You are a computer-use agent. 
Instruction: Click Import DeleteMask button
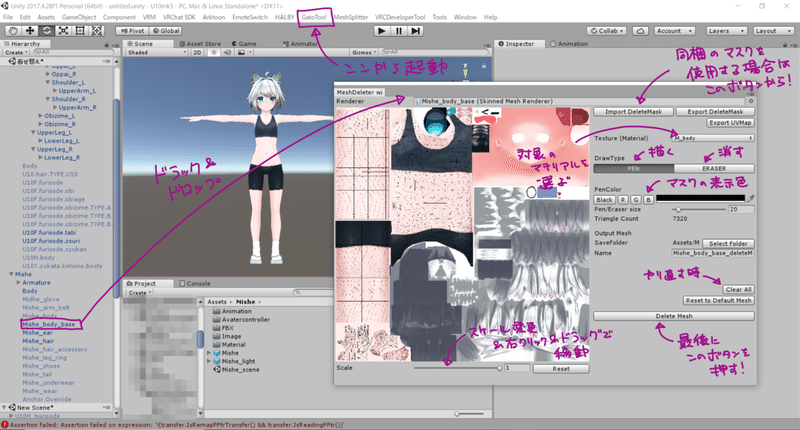[633, 111]
